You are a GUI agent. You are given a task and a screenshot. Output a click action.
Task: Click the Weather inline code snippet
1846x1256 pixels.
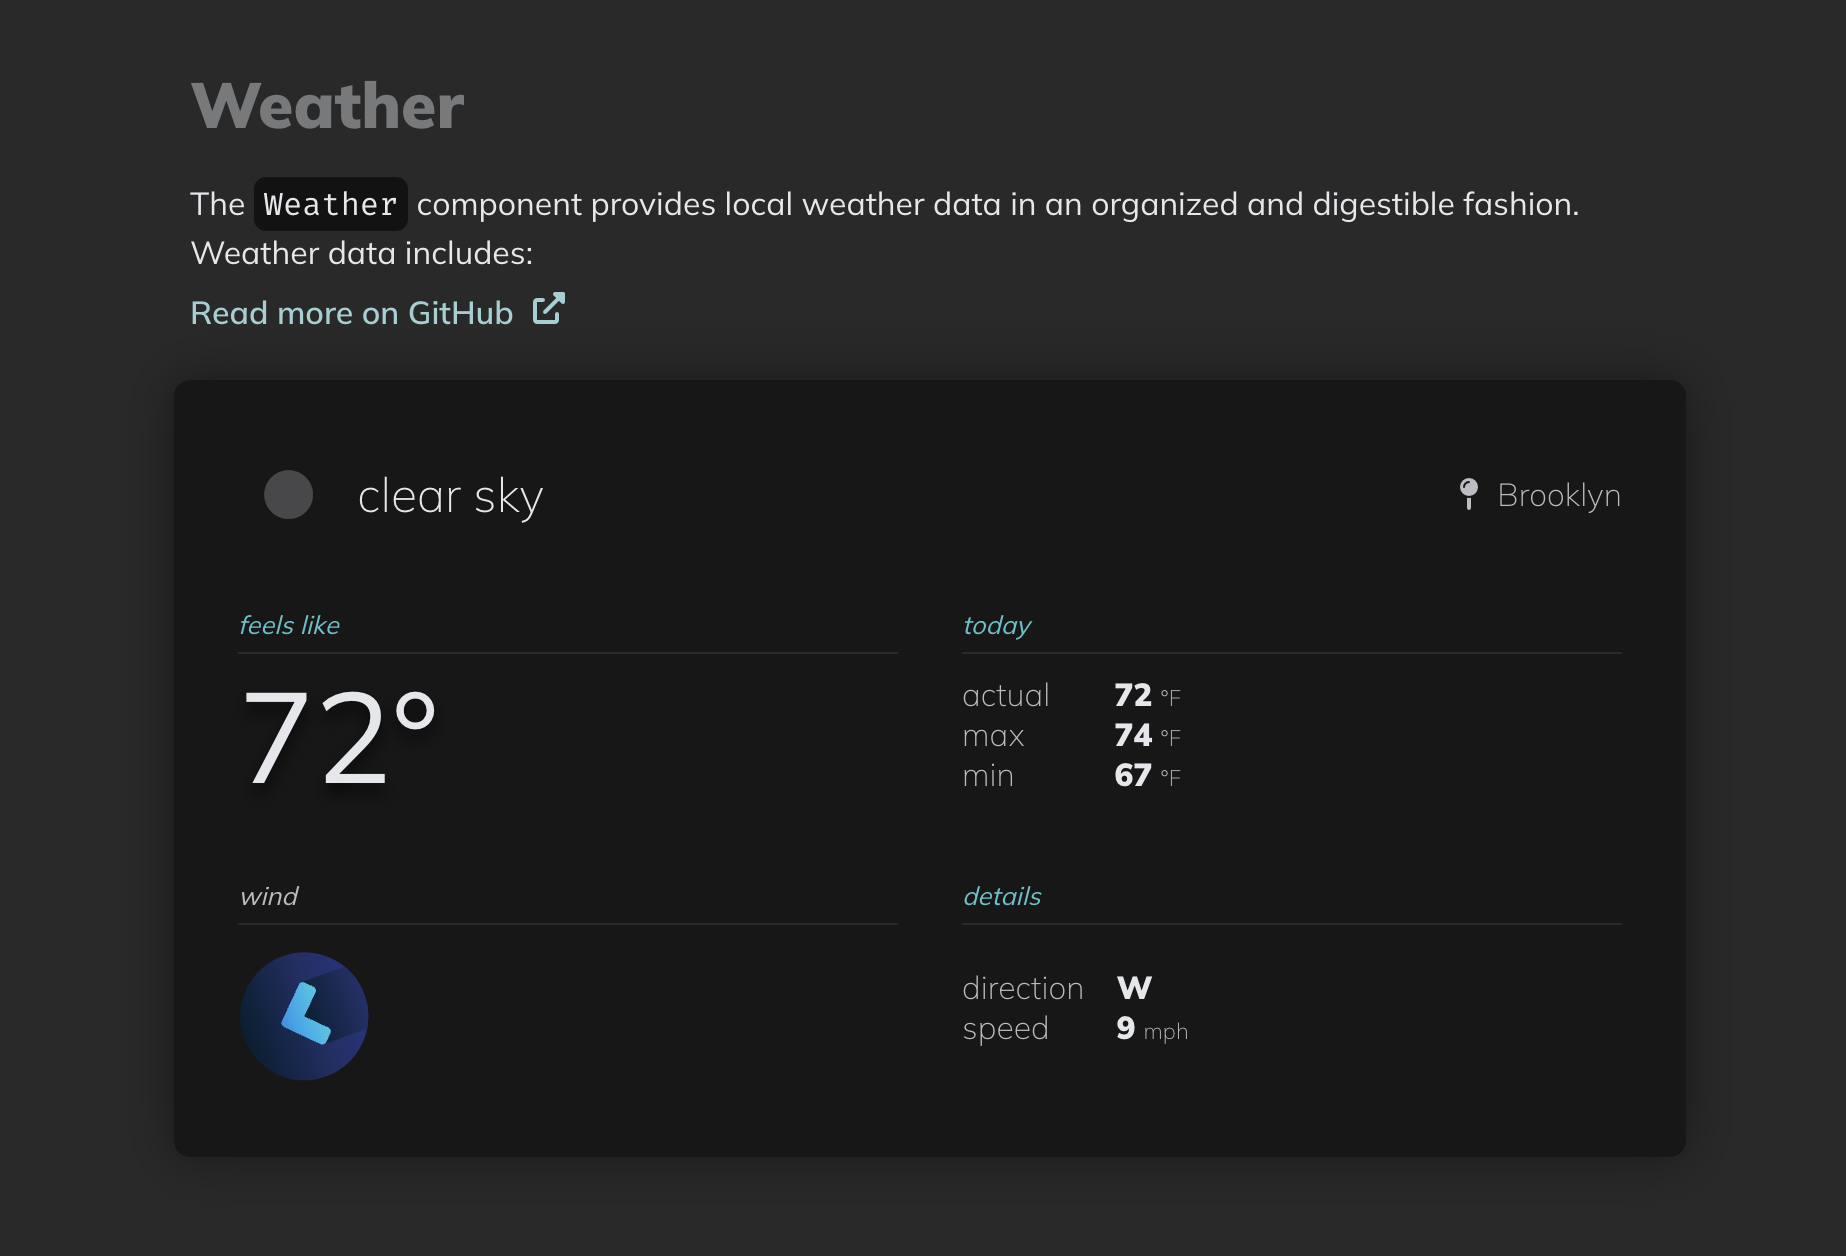[329, 204]
